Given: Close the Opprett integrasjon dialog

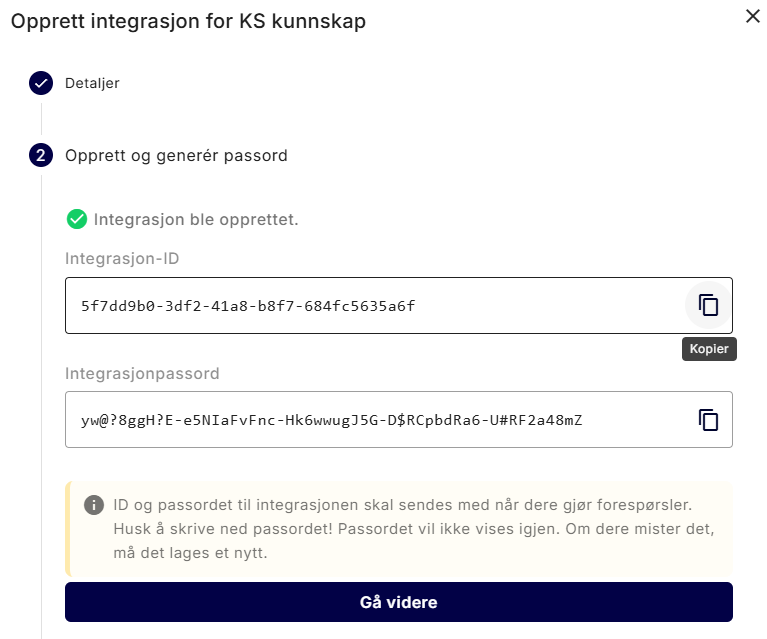Looking at the screenshot, I should pos(753,17).
